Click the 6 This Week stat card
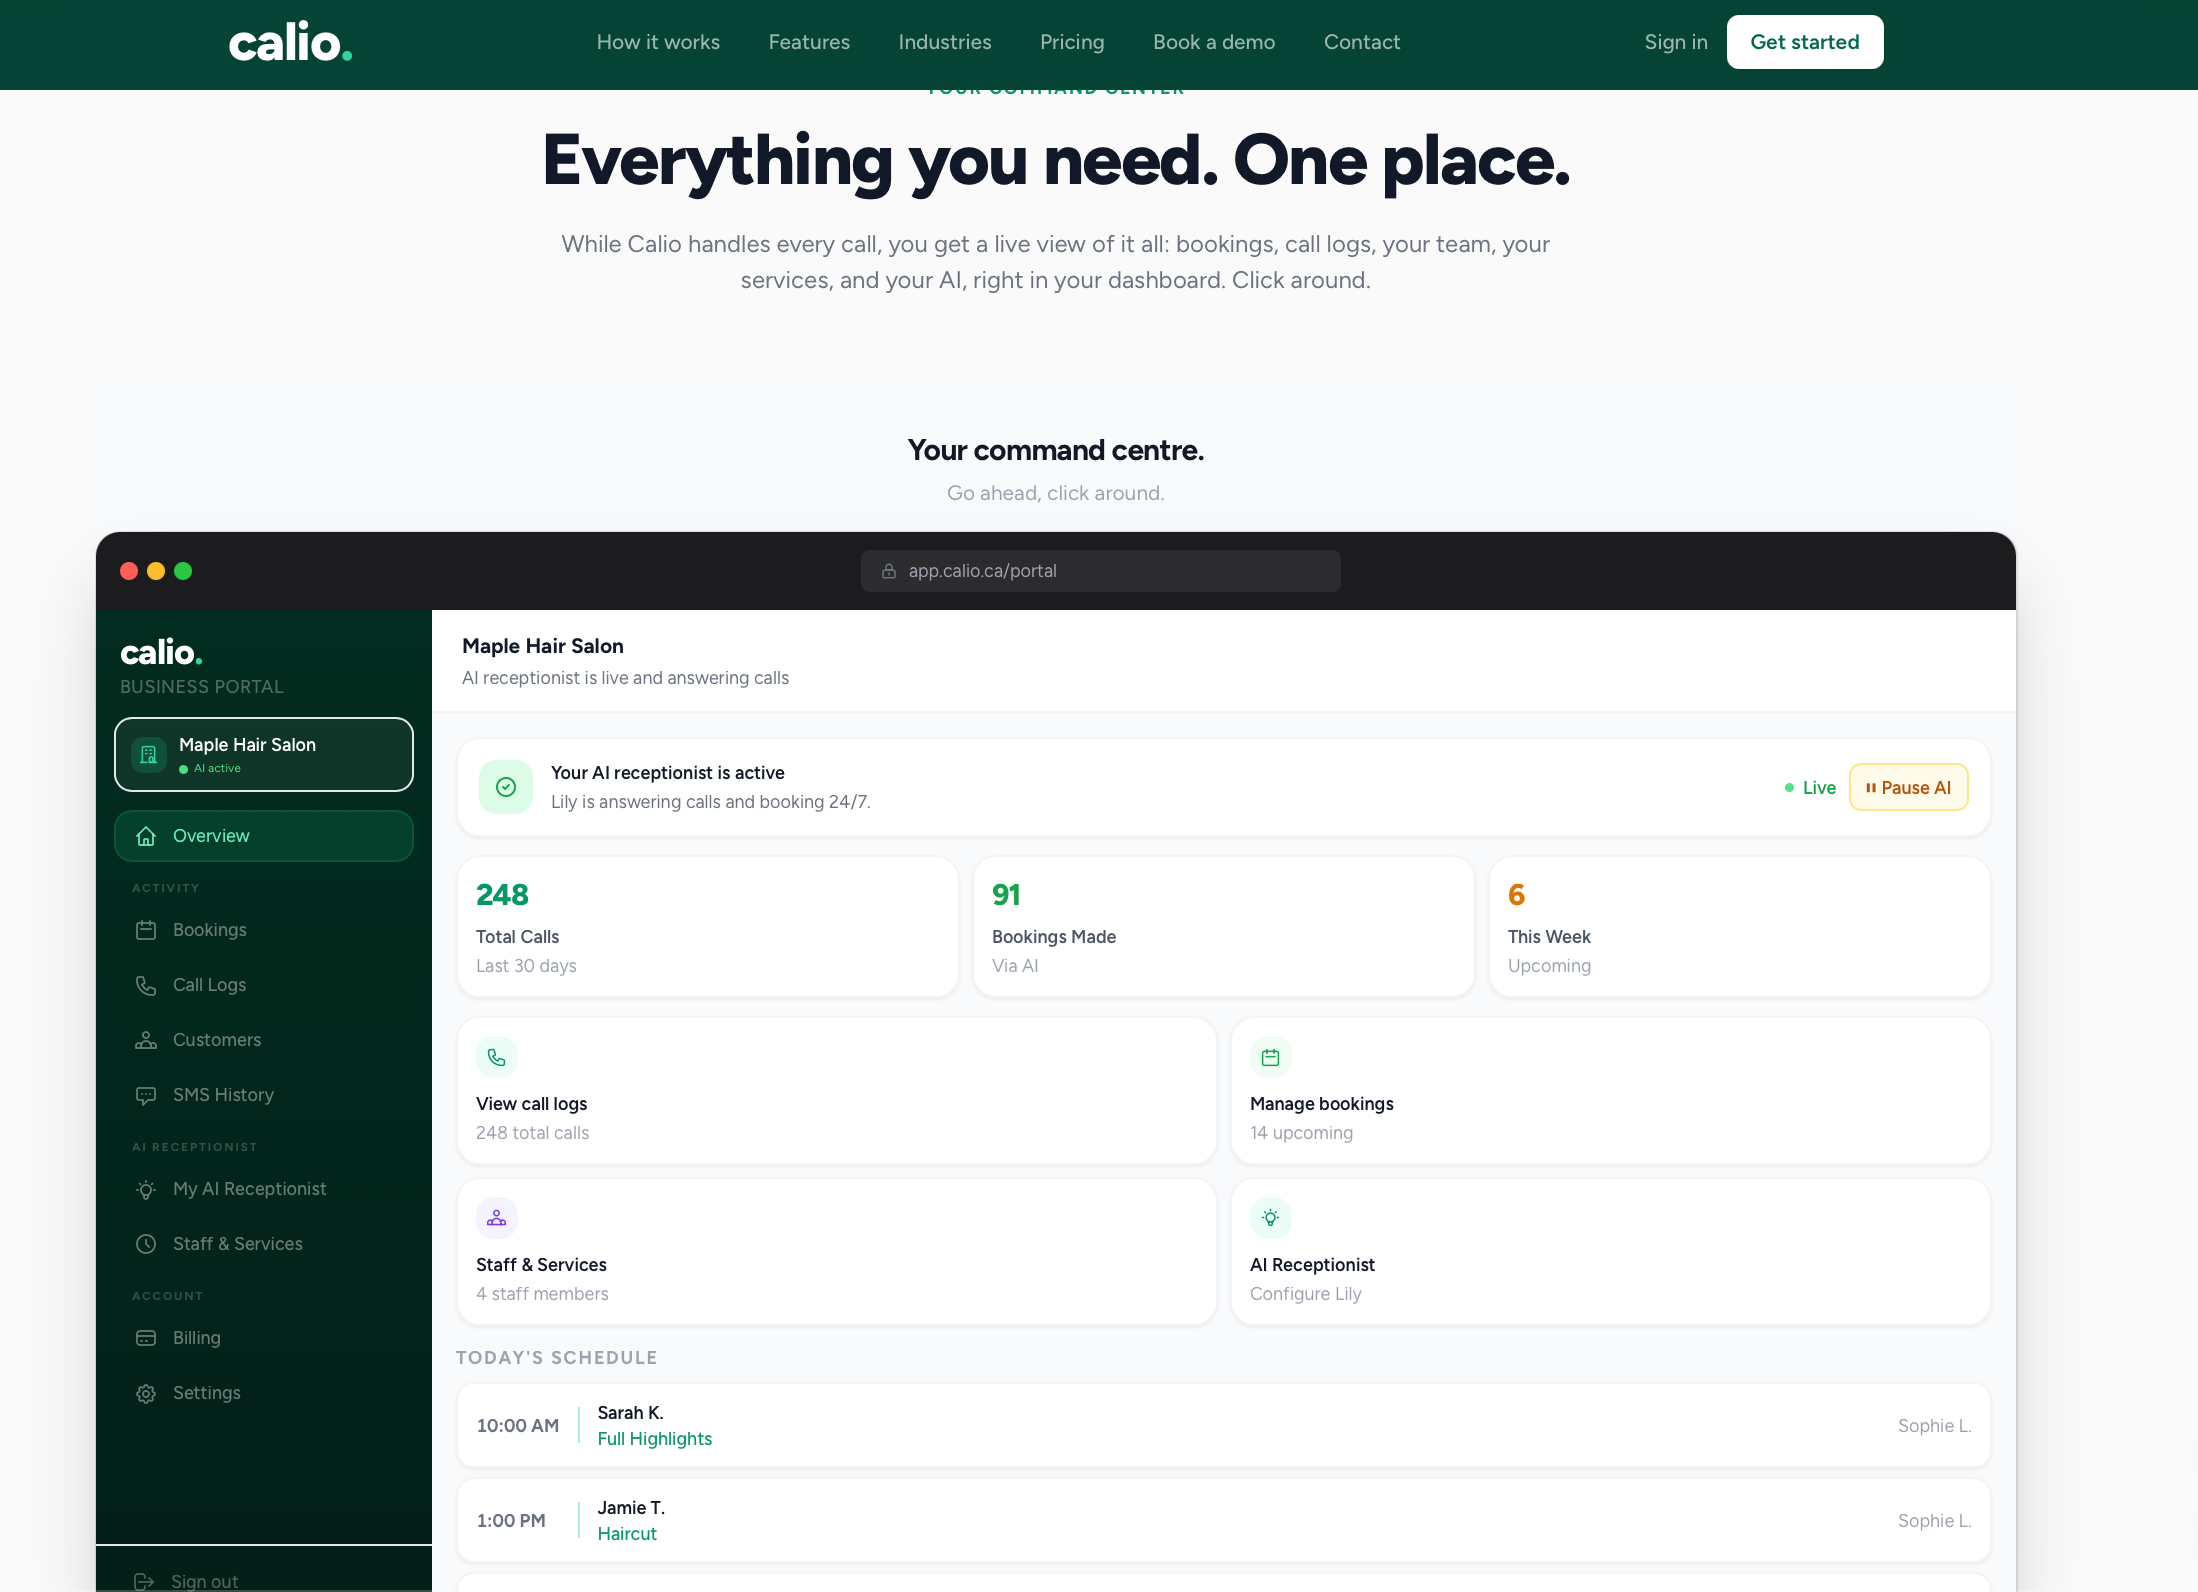Screen dimensions: 2198x1592 click(x=1740, y=927)
